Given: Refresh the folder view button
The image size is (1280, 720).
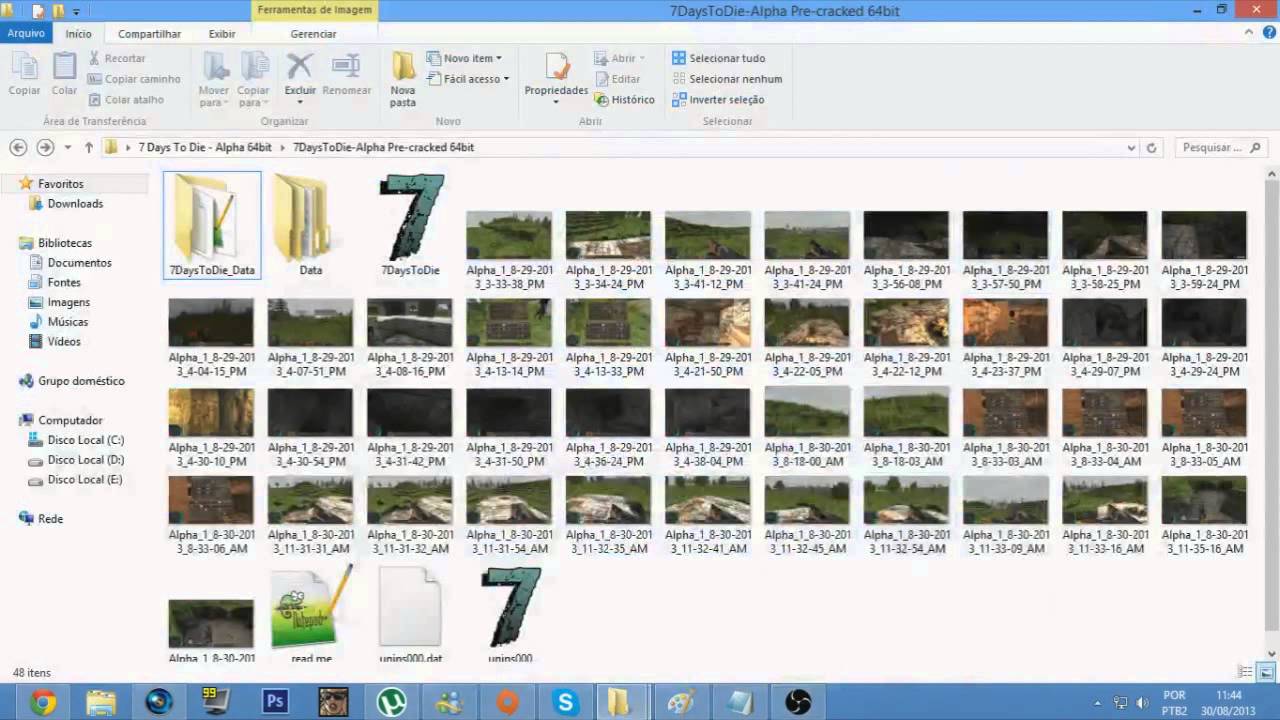Looking at the screenshot, I should (1151, 147).
